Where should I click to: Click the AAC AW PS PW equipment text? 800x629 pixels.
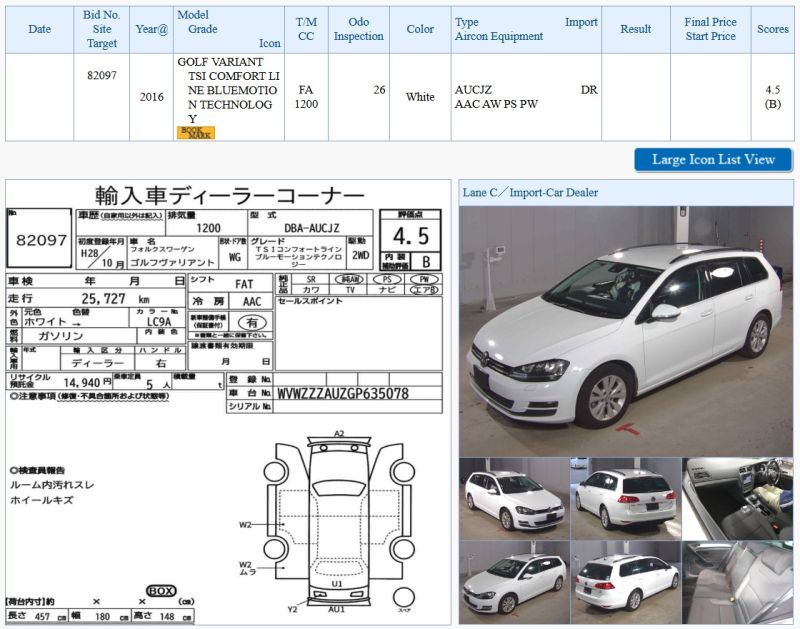[x=496, y=104]
